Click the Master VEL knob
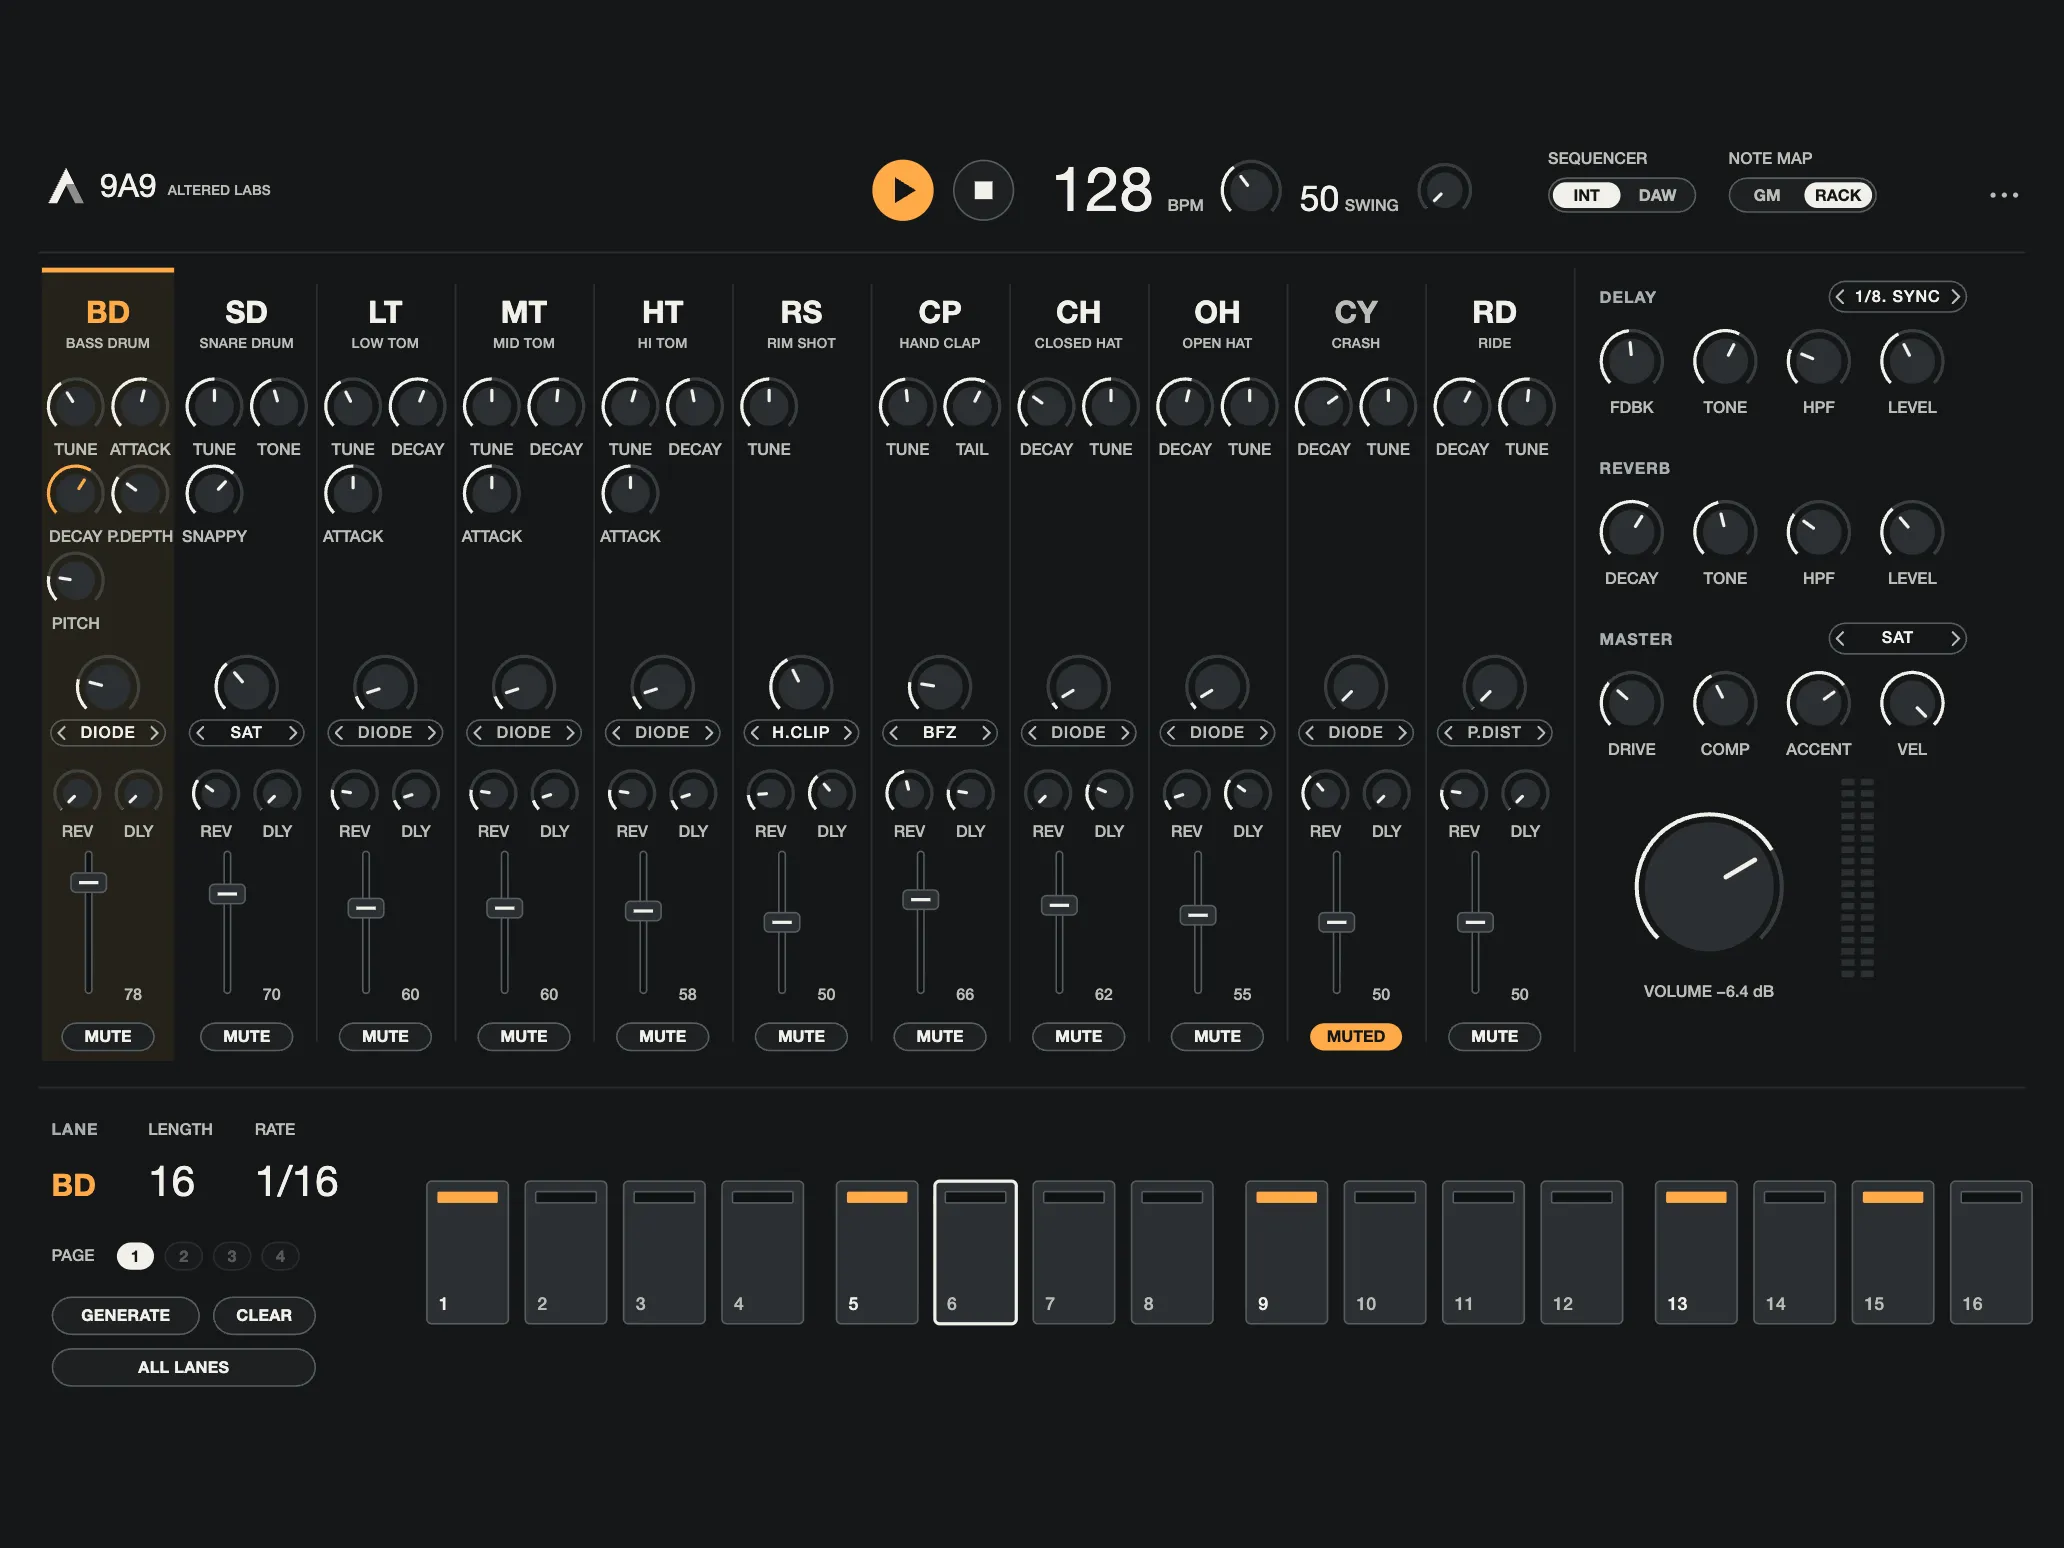The image size is (2064, 1548). [x=1911, y=702]
